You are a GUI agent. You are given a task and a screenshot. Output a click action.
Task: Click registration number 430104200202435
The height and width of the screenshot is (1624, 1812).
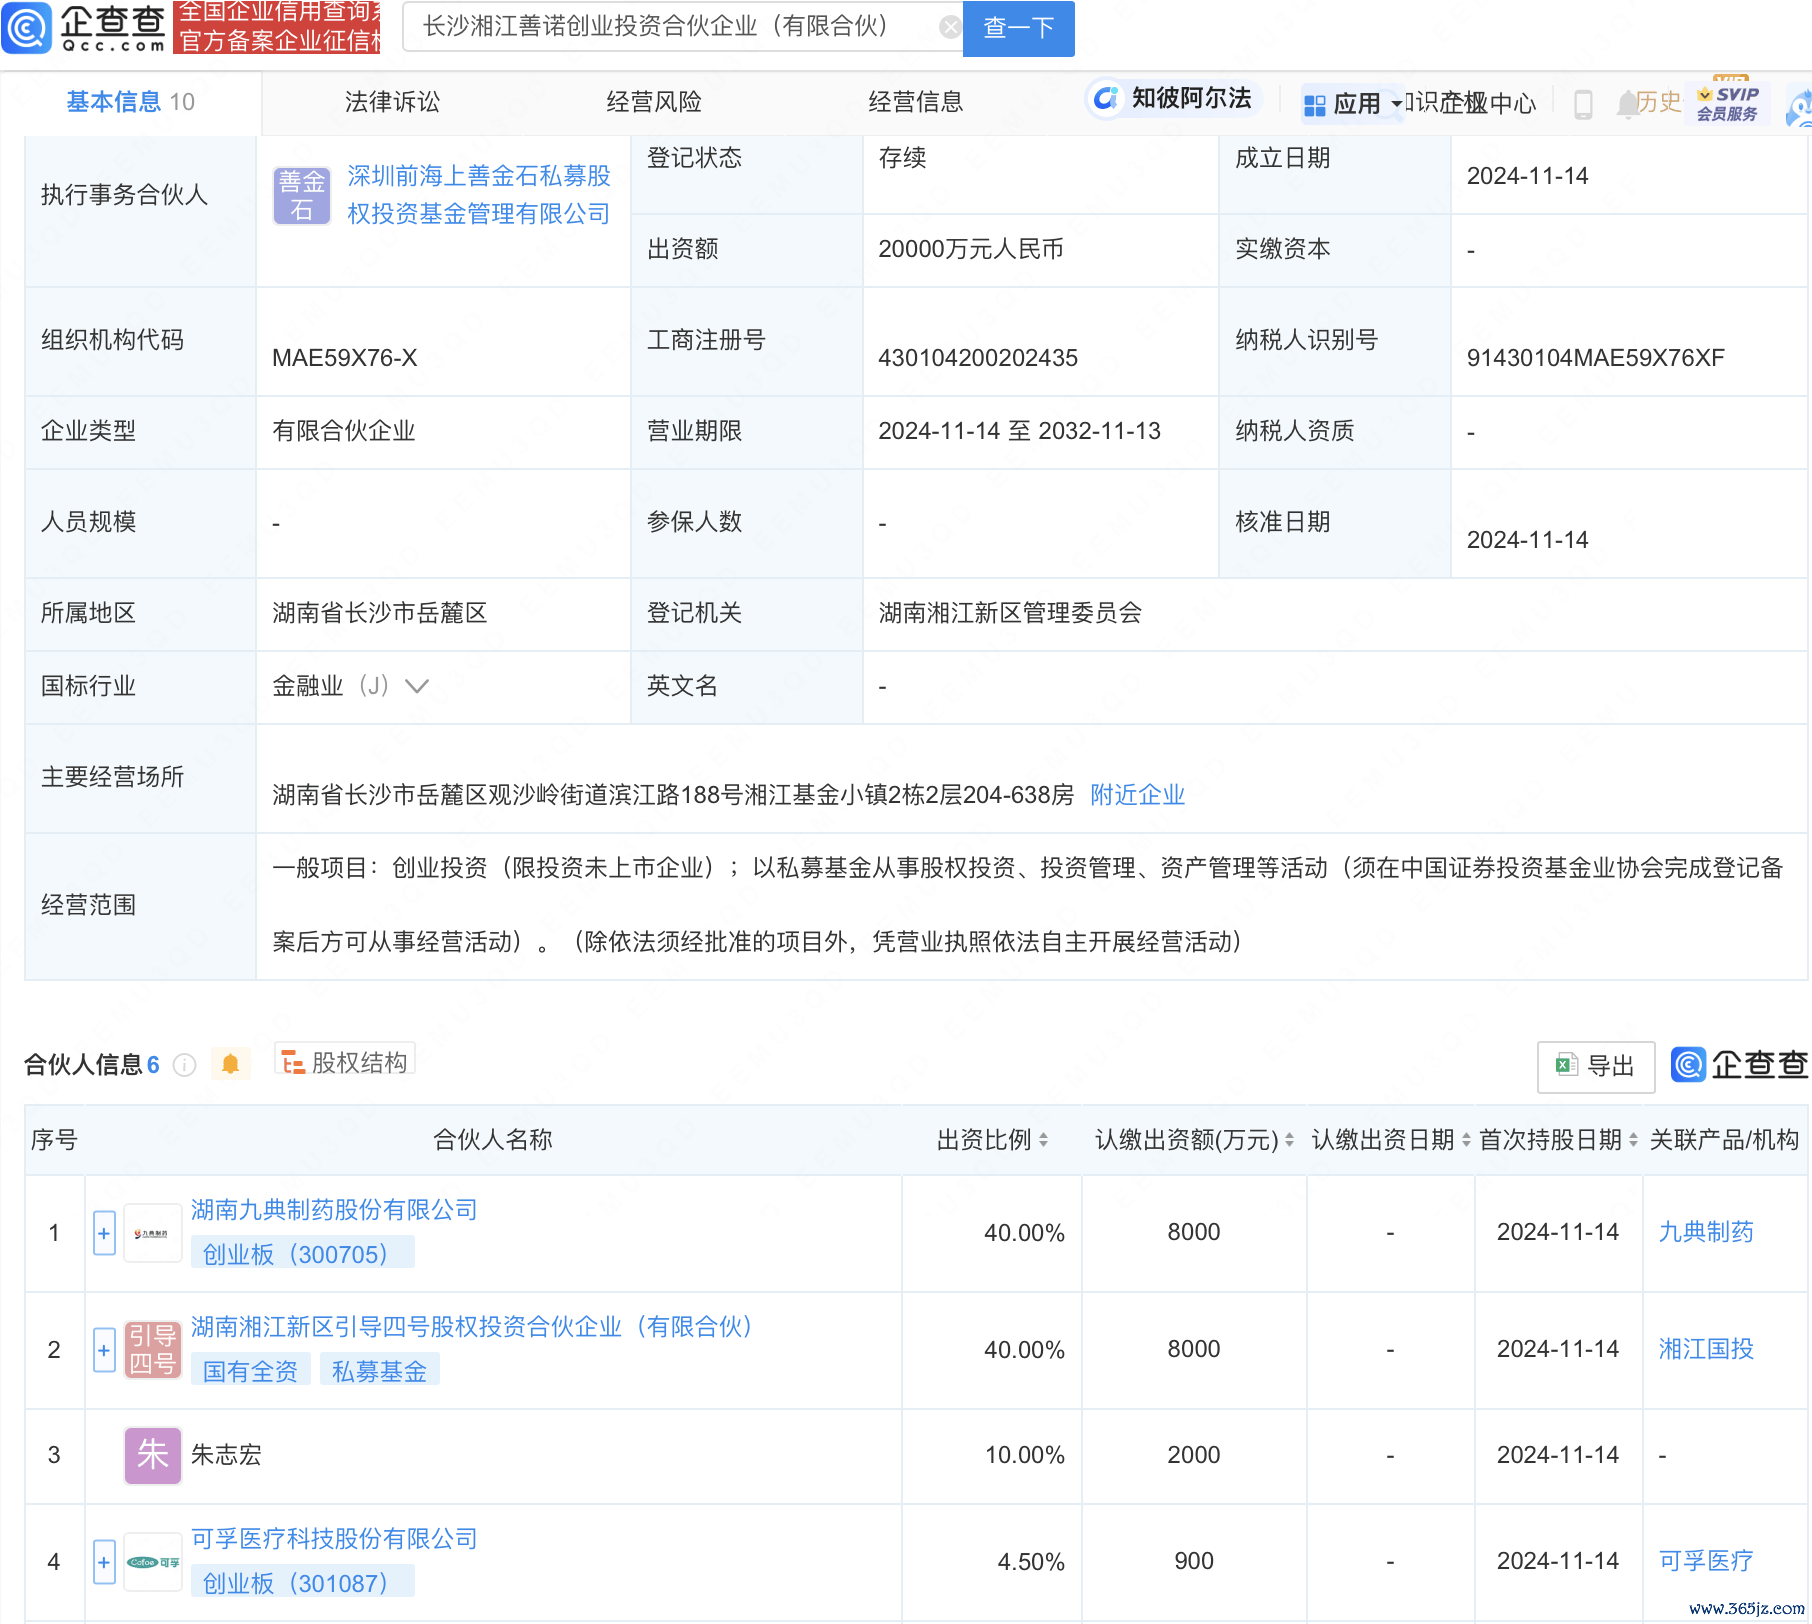978,358
